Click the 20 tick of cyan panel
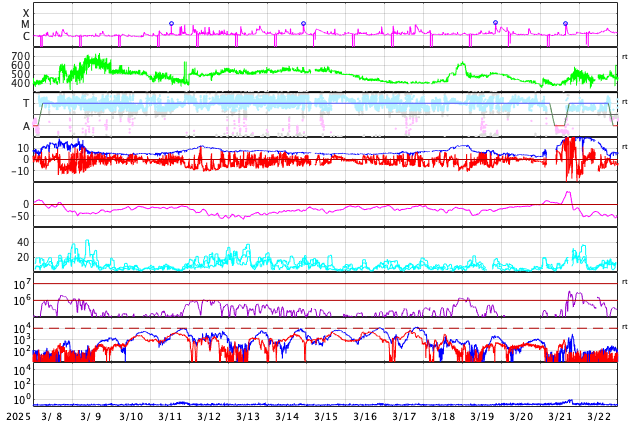Screen dimensions: 634x424 [x=23, y=257]
